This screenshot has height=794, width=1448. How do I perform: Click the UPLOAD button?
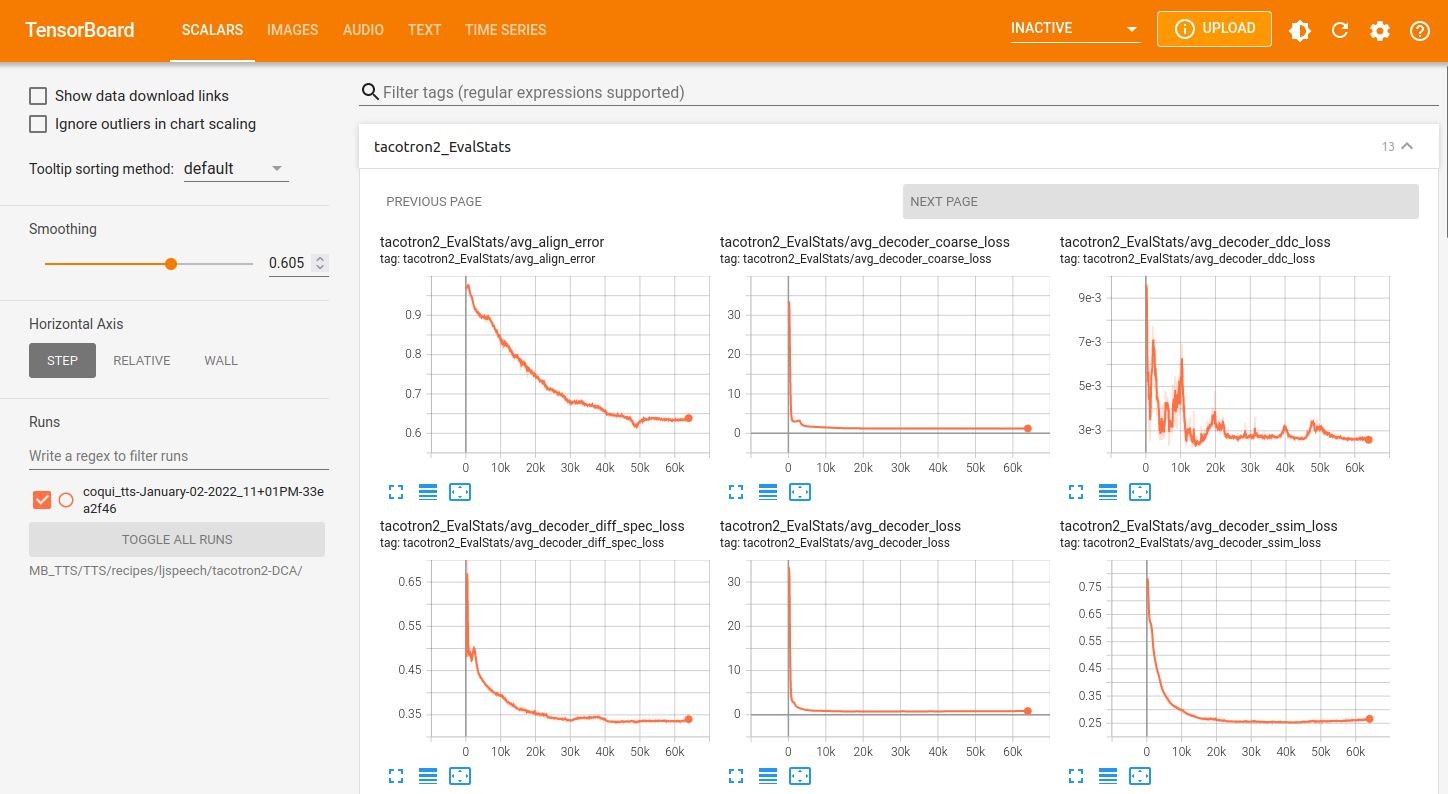pos(1214,29)
